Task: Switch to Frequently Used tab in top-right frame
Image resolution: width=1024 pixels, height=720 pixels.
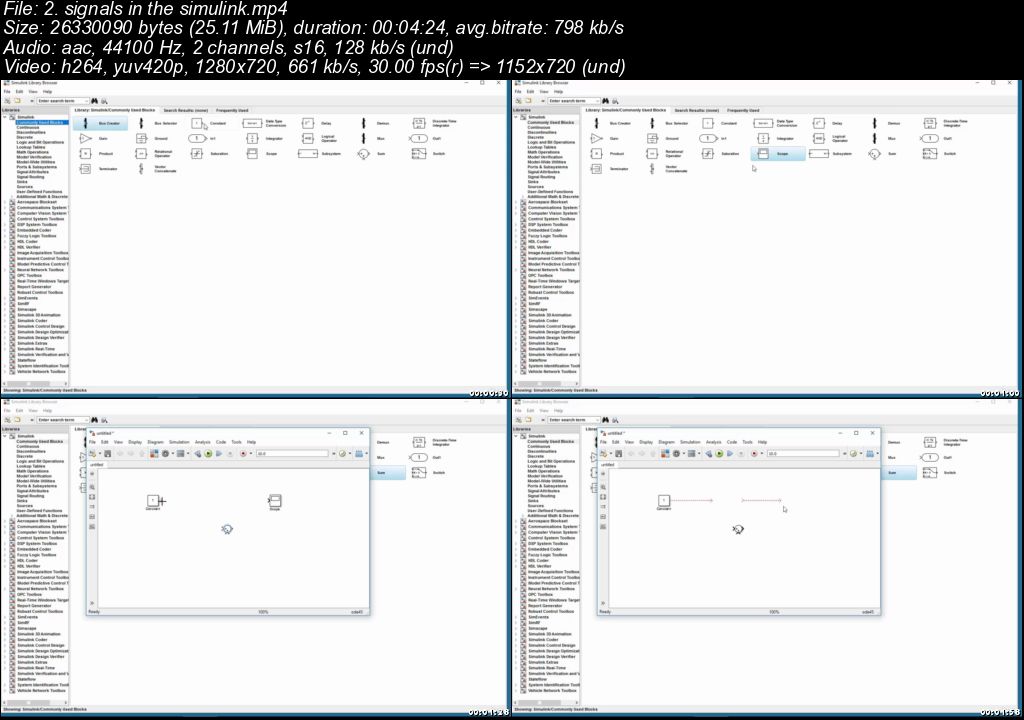Action: tap(743, 110)
